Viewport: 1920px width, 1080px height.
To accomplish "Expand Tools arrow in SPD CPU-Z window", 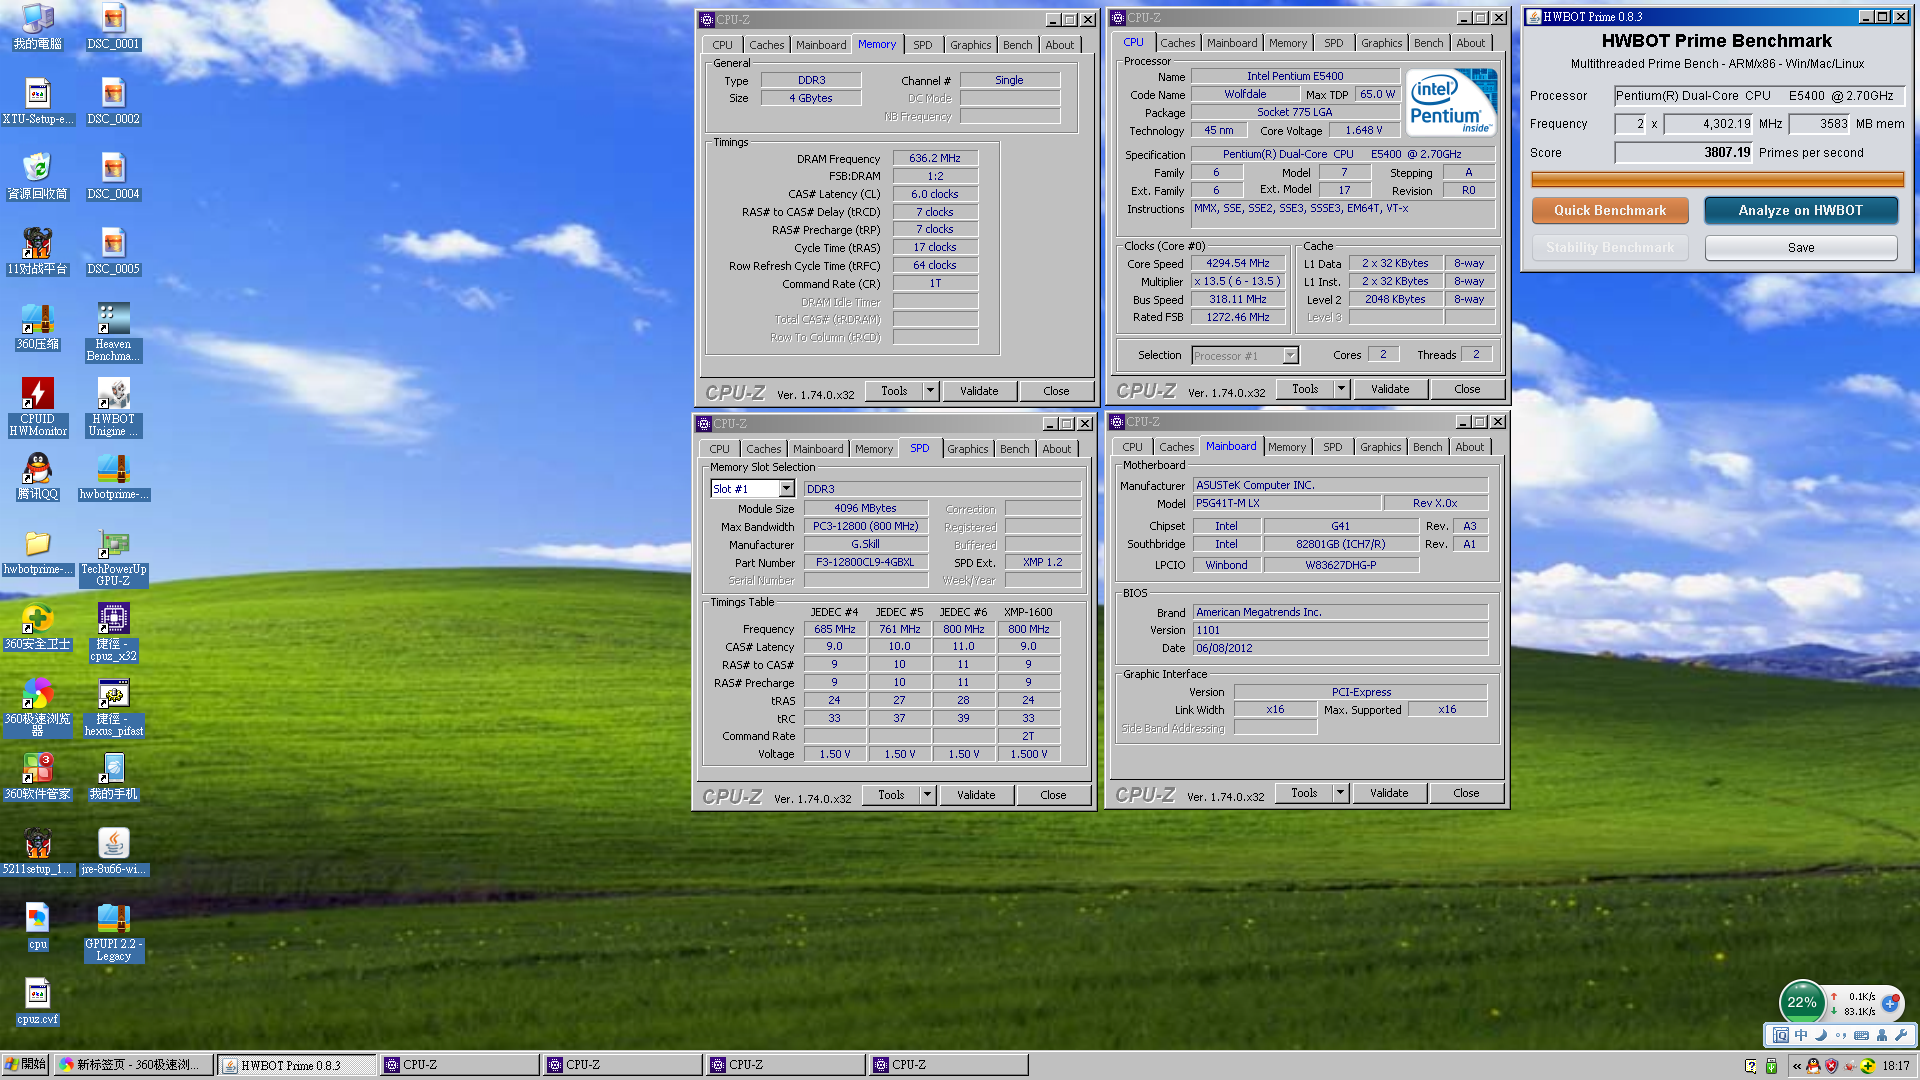I will click(x=927, y=795).
